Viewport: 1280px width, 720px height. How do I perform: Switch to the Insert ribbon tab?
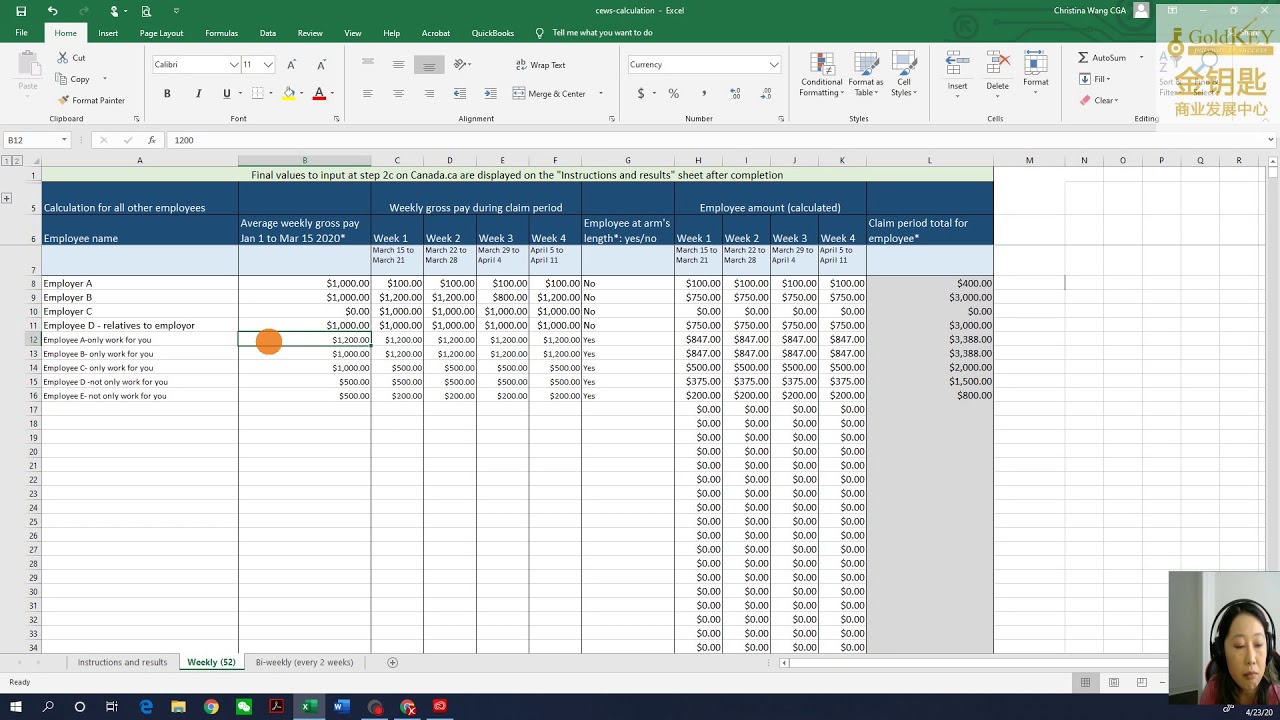(108, 33)
